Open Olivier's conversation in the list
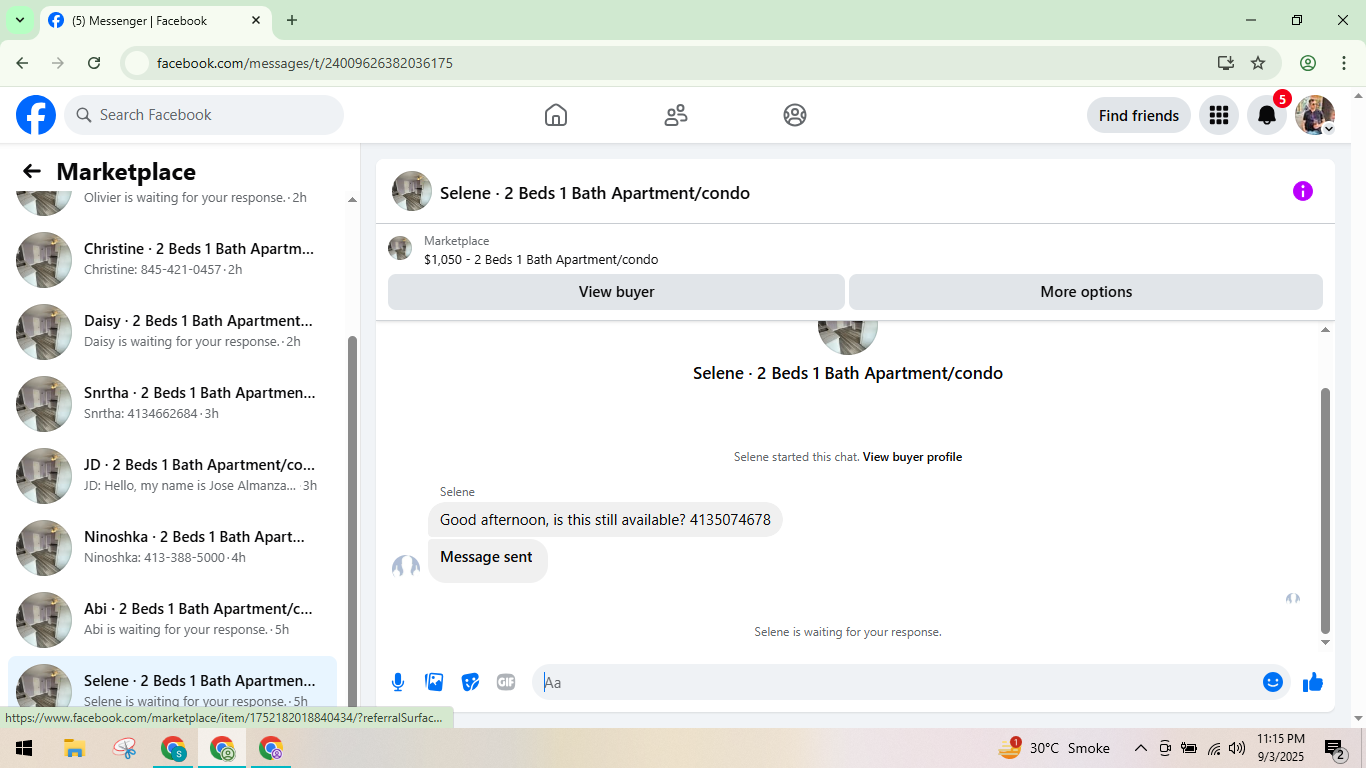Viewport: 1366px width, 768px height. tap(172, 201)
